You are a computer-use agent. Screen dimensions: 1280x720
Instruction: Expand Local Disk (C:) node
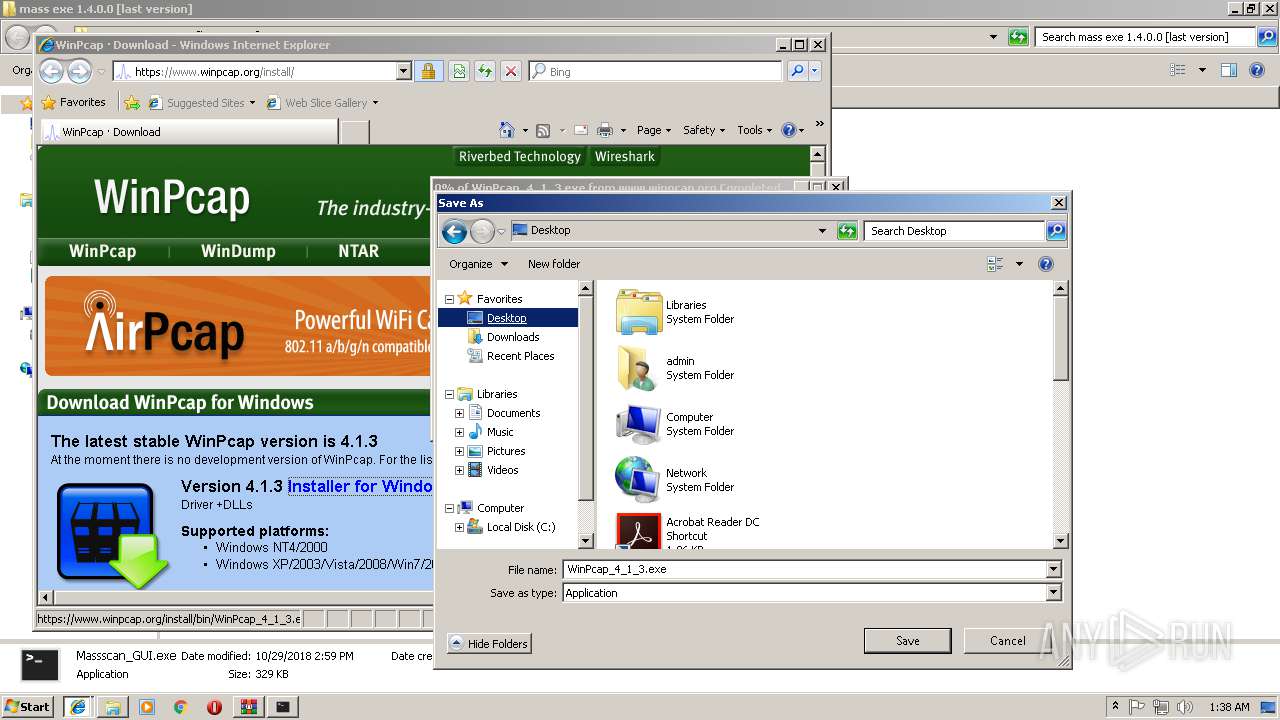click(460, 527)
